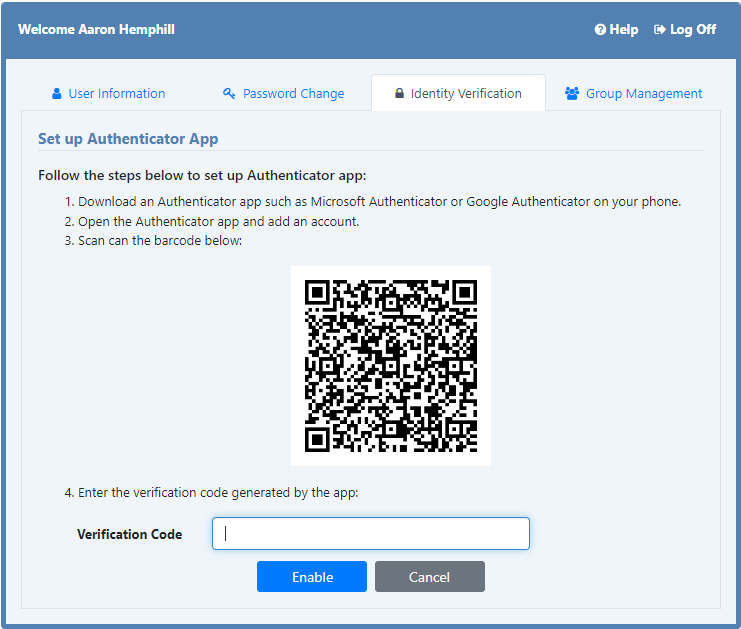Click the Help question mark icon
Viewport: 741px width, 629px height.
click(600, 30)
